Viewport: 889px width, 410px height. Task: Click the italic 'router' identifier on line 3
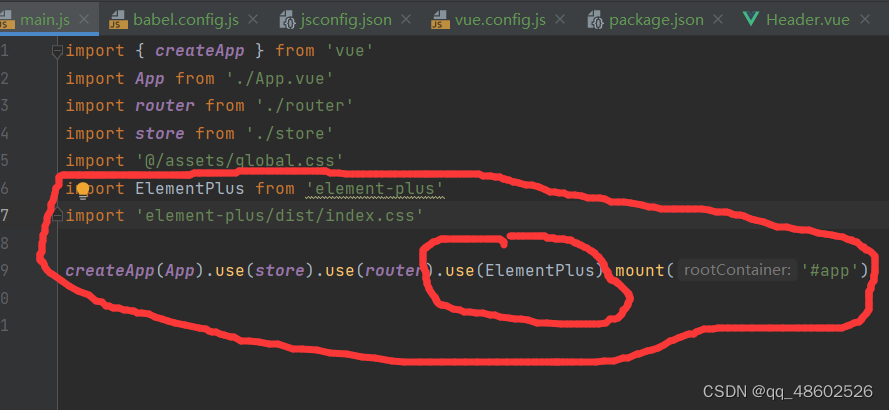click(x=164, y=105)
